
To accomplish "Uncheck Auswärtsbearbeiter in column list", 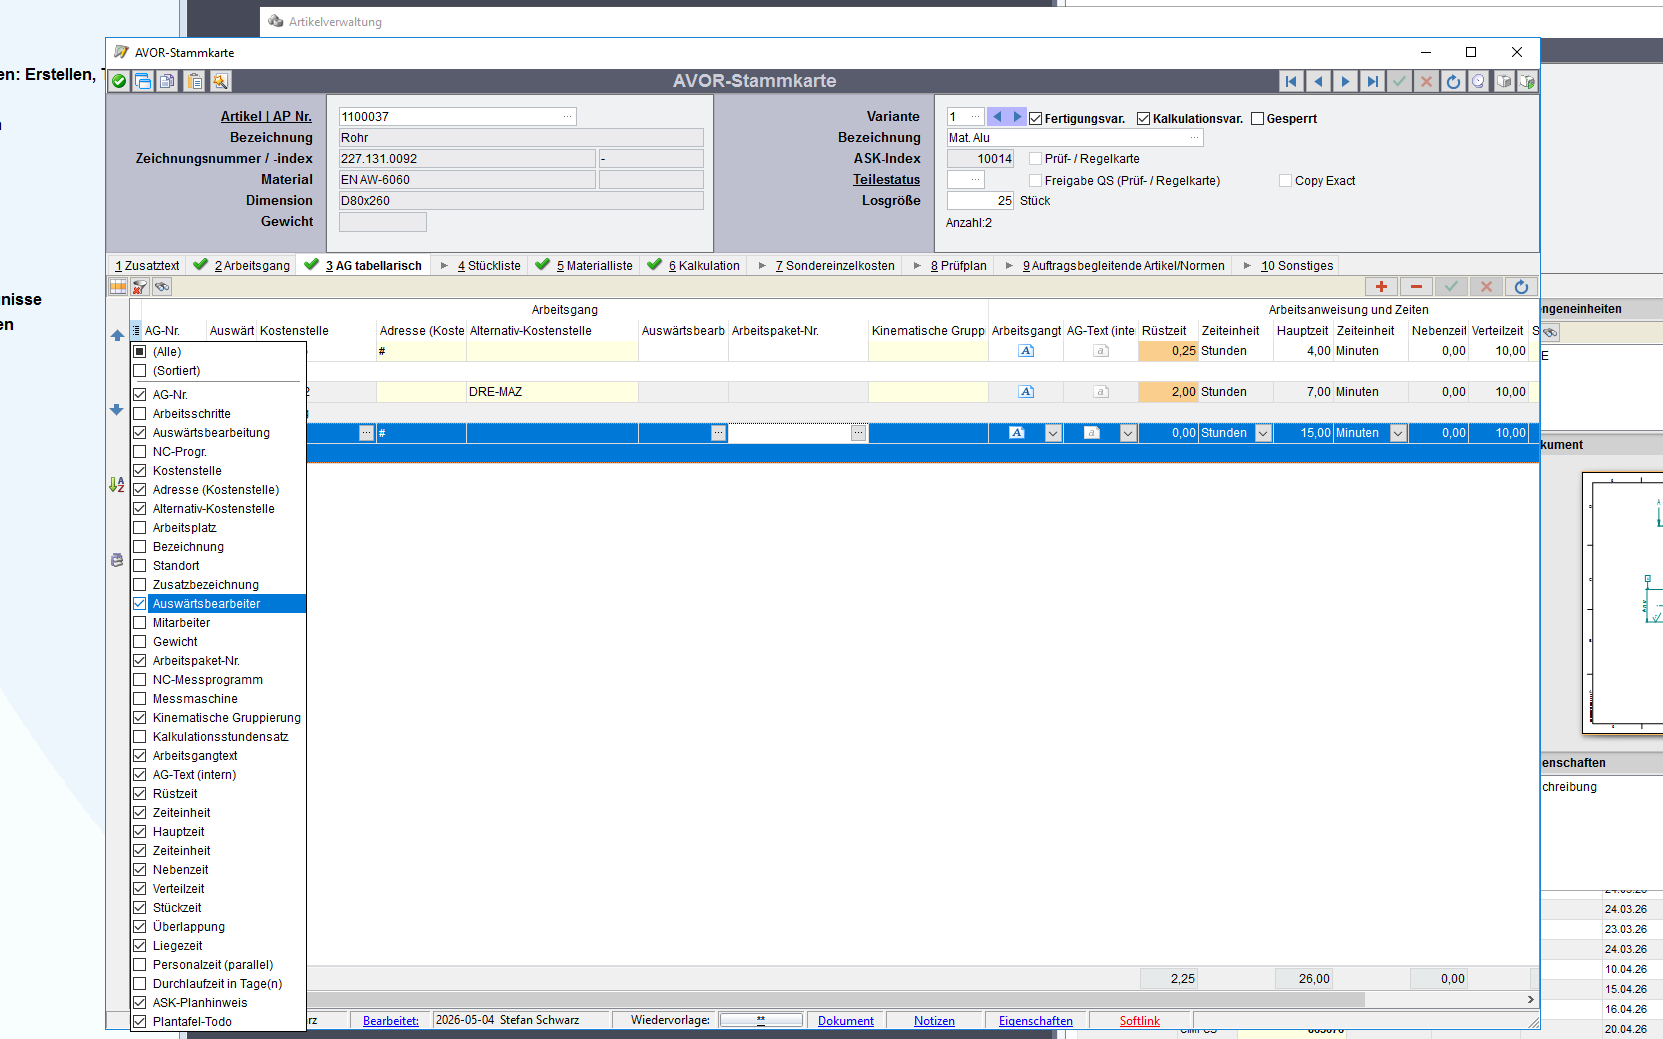I will point(140,604).
